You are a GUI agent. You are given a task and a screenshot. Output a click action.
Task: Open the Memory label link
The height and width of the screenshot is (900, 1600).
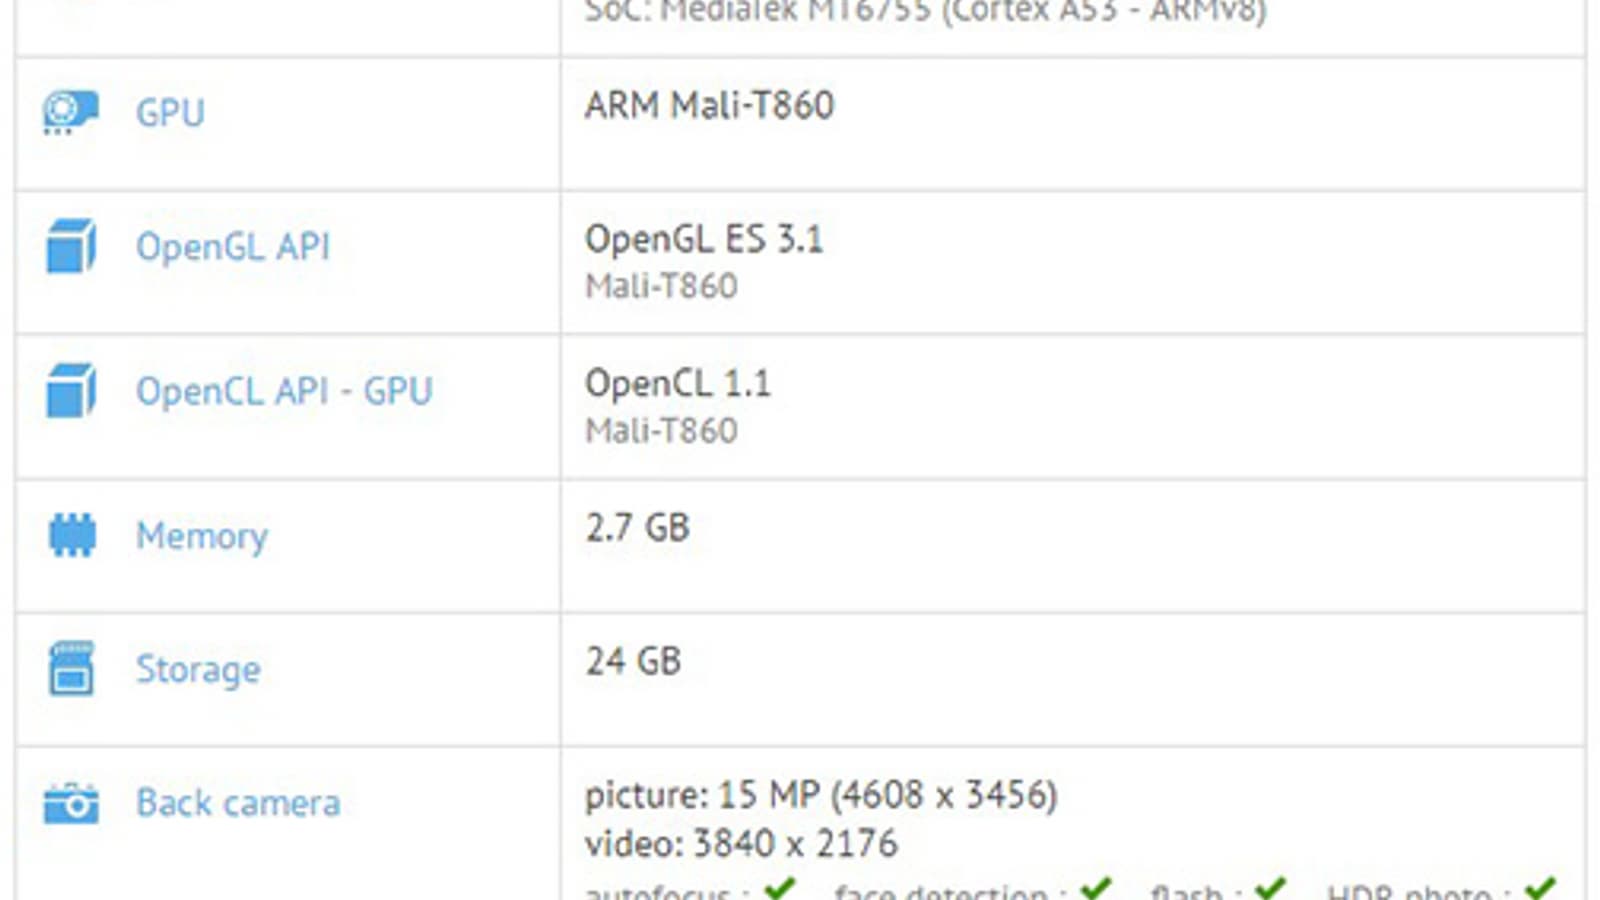(202, 536)
